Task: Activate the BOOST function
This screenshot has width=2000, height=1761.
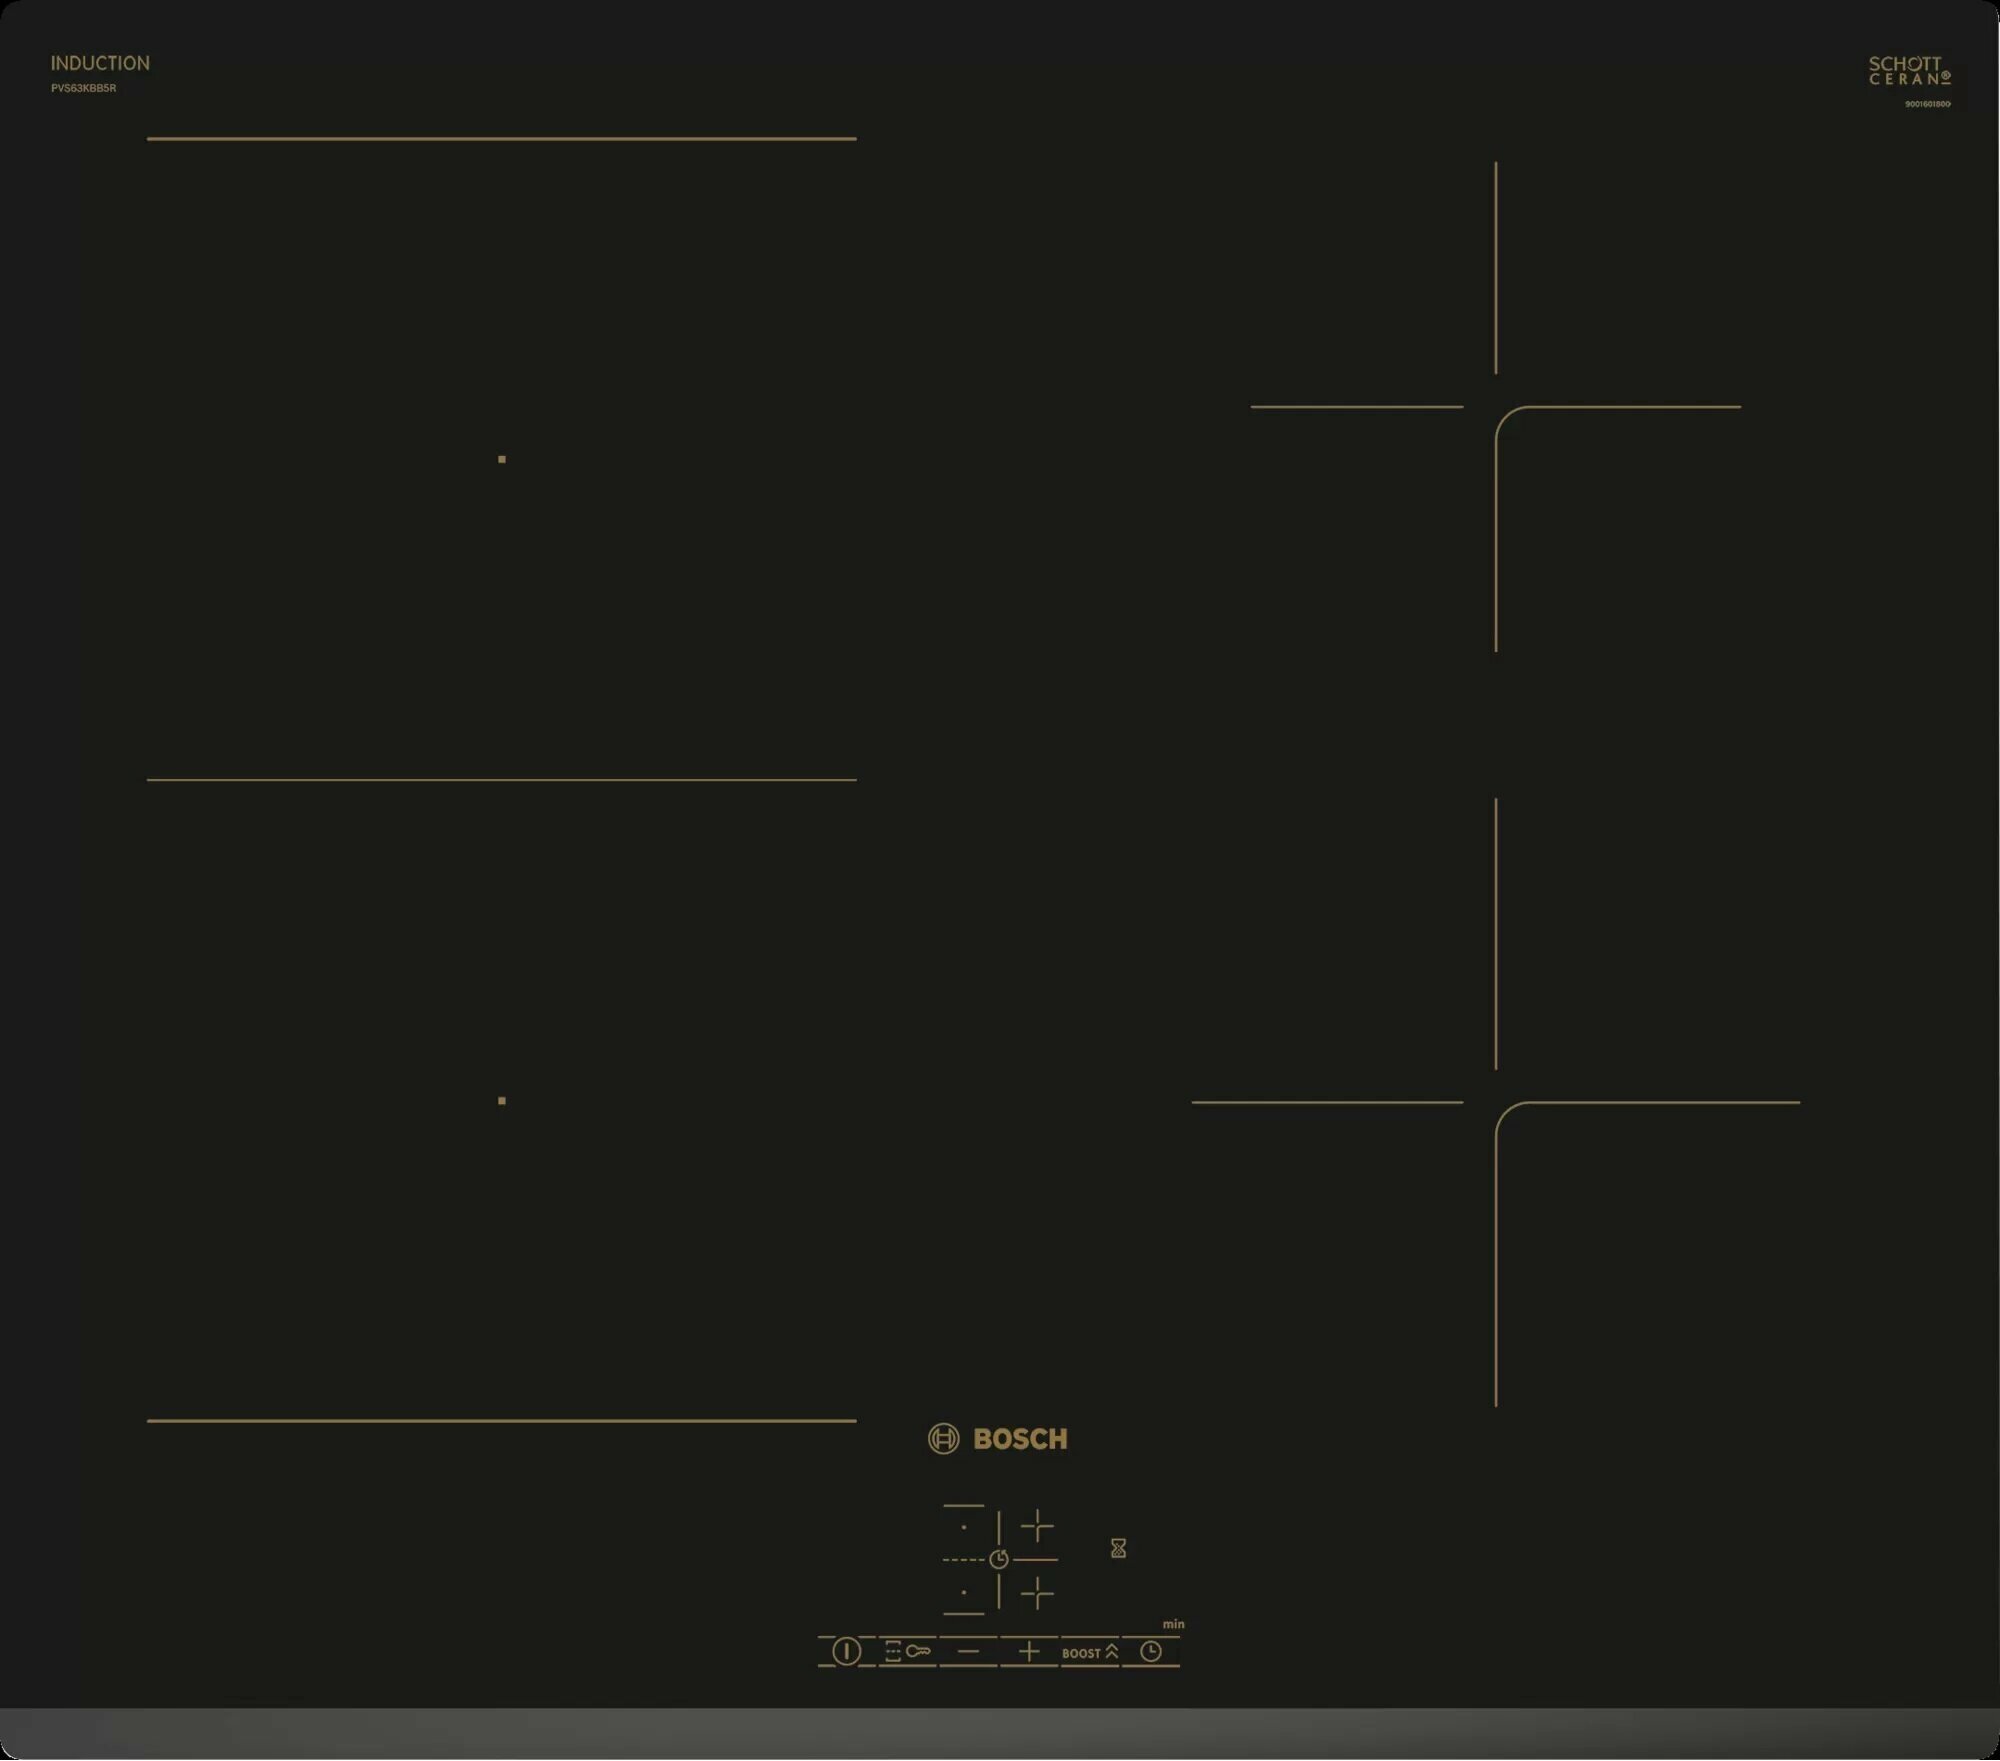Action: coord(1089,1652)
